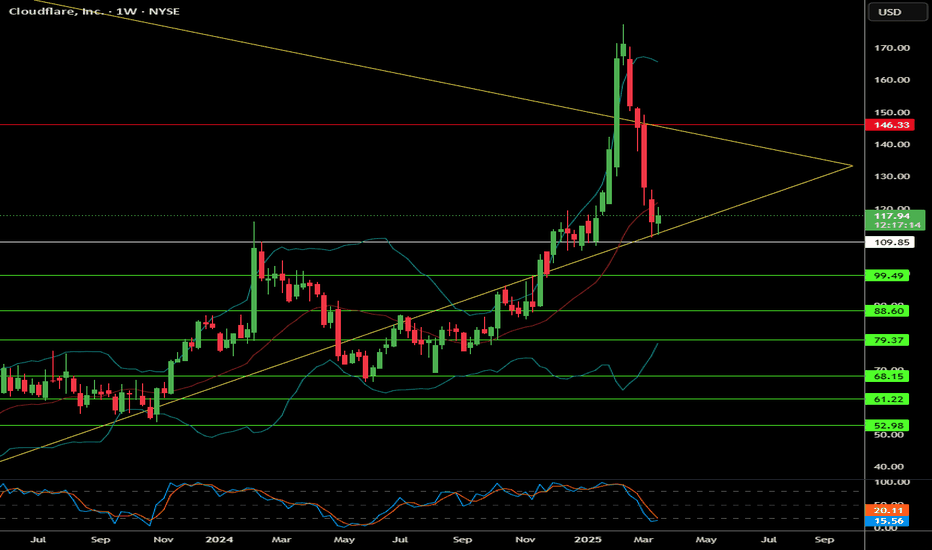This screenshot has width=932, height=550.
Task: Click the 130.00 price axis tick
Action: click(x=892, y=176)
